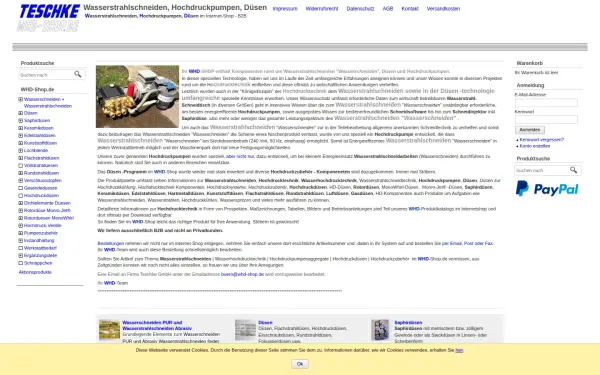Click the box icon beside Vollstrahlduesen
This screenshot has width=600, height=375.
coord(21,165)
